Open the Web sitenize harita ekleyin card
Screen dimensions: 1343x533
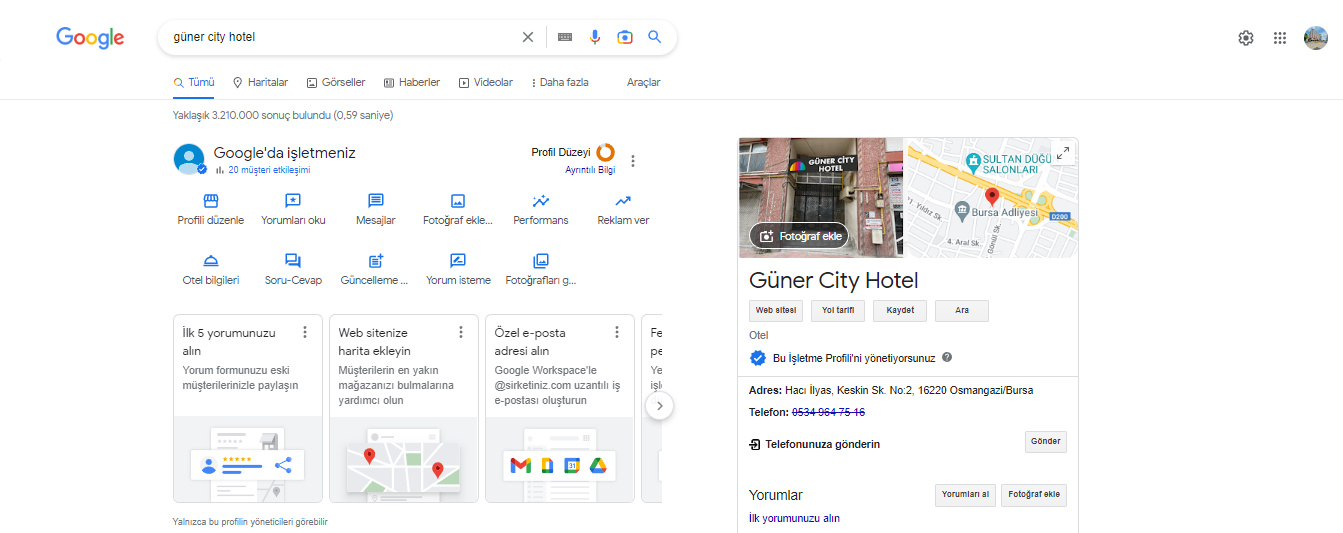404,408
